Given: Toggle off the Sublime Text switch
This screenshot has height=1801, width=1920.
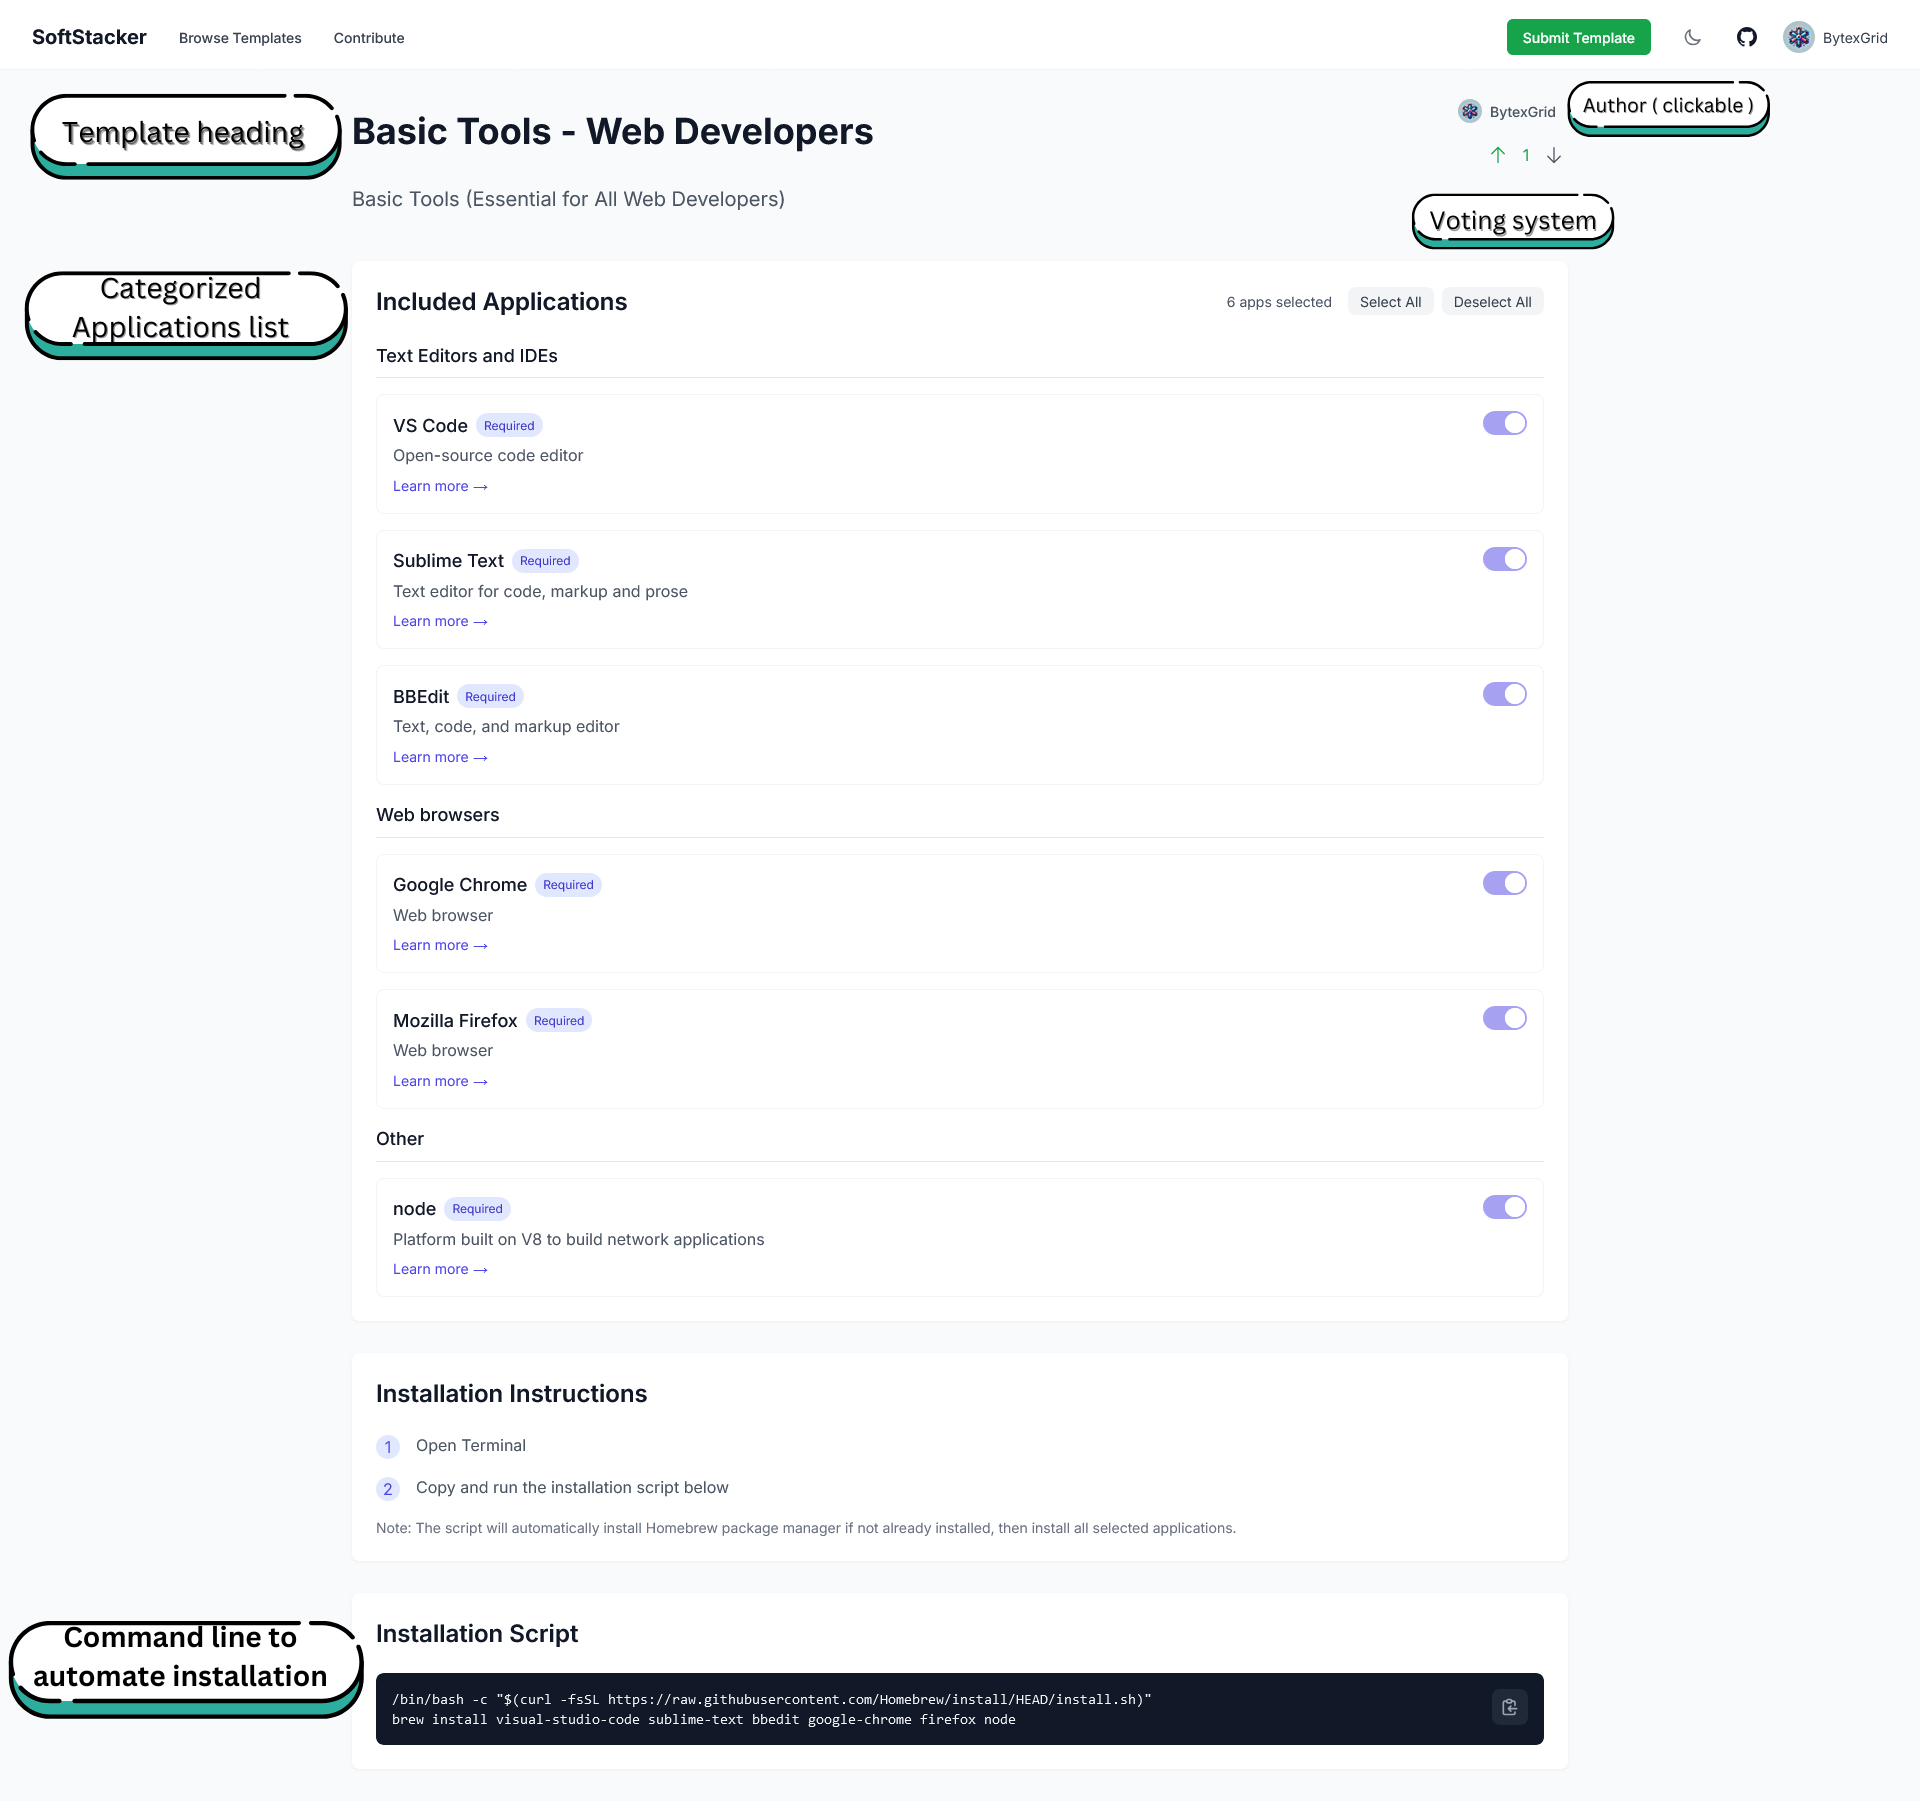Looking at the screenshot, I should click(1505, 559).
